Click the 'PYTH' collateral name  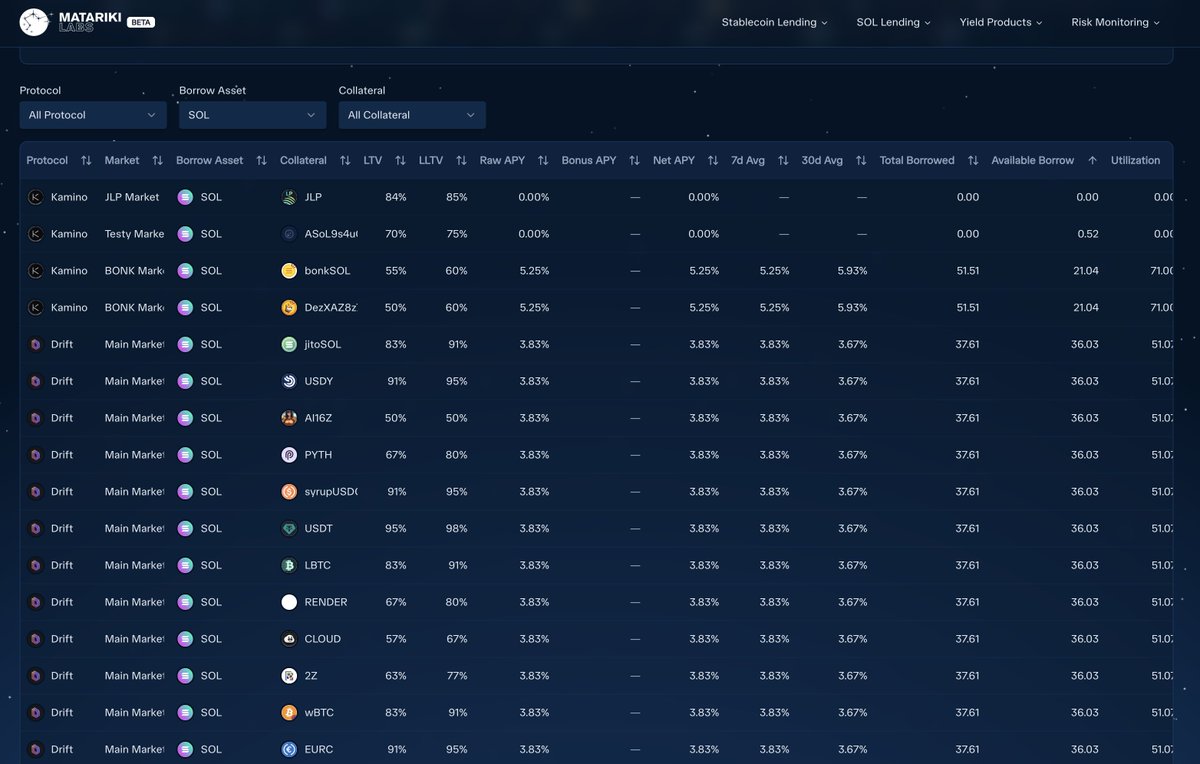click(319, 455)
